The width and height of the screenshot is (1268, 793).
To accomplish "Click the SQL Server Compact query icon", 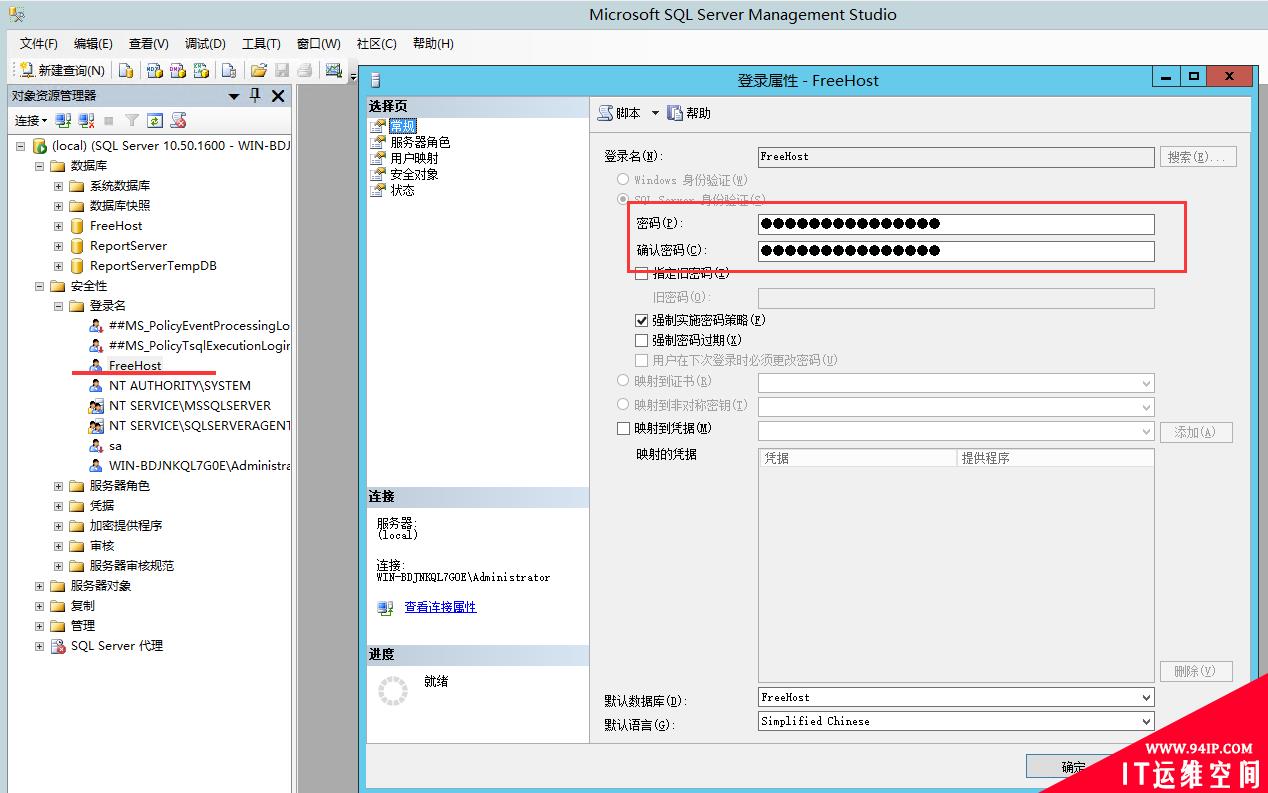I will [x=229, y=70].
